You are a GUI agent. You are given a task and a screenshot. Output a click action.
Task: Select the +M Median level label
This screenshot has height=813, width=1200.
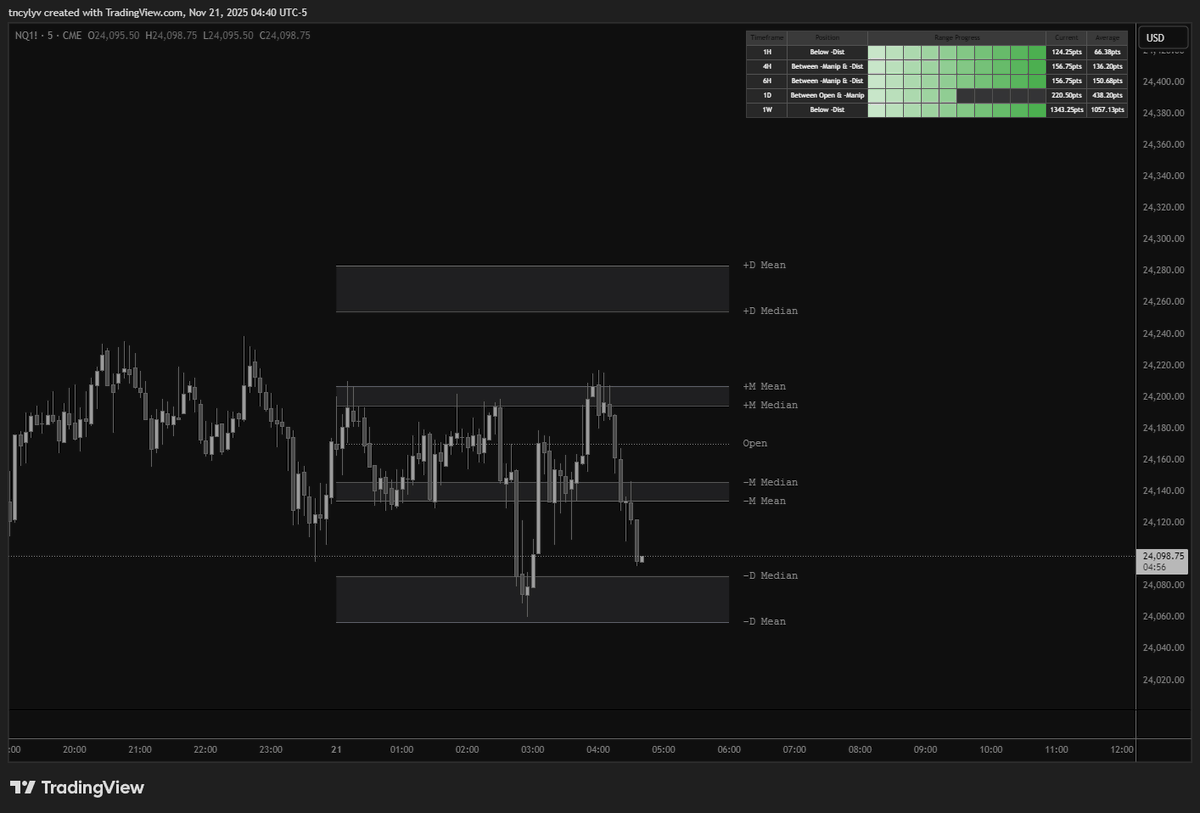[x=770, y=405]
